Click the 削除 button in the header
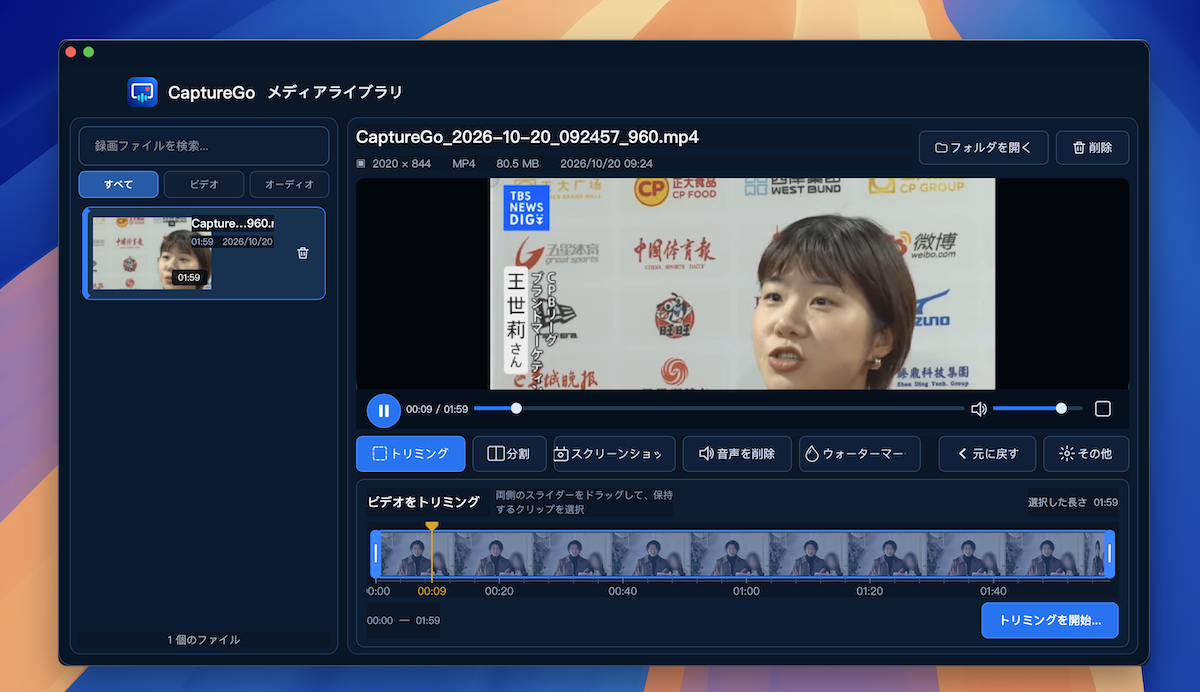1200x692 pixels. (1092, 148)
